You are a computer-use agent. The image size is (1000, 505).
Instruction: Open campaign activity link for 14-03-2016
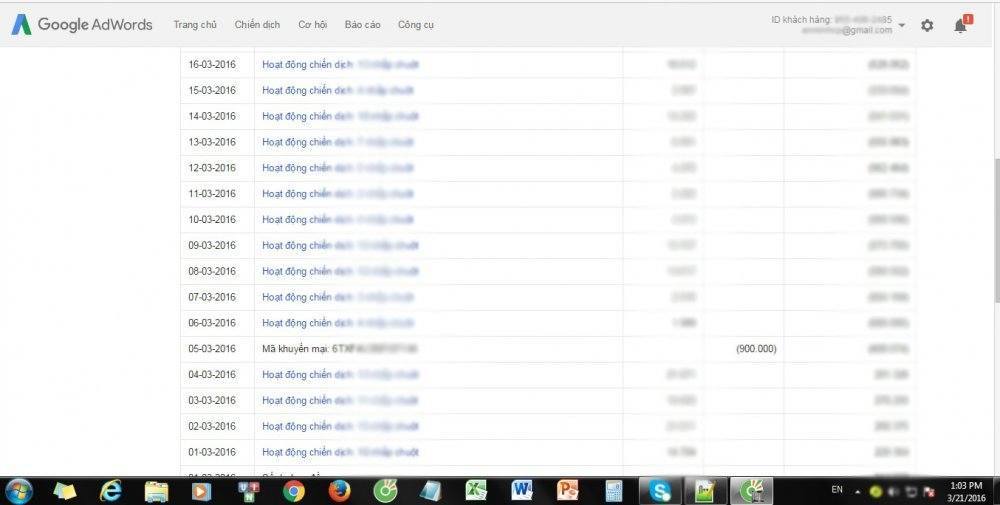click(341, 116)
